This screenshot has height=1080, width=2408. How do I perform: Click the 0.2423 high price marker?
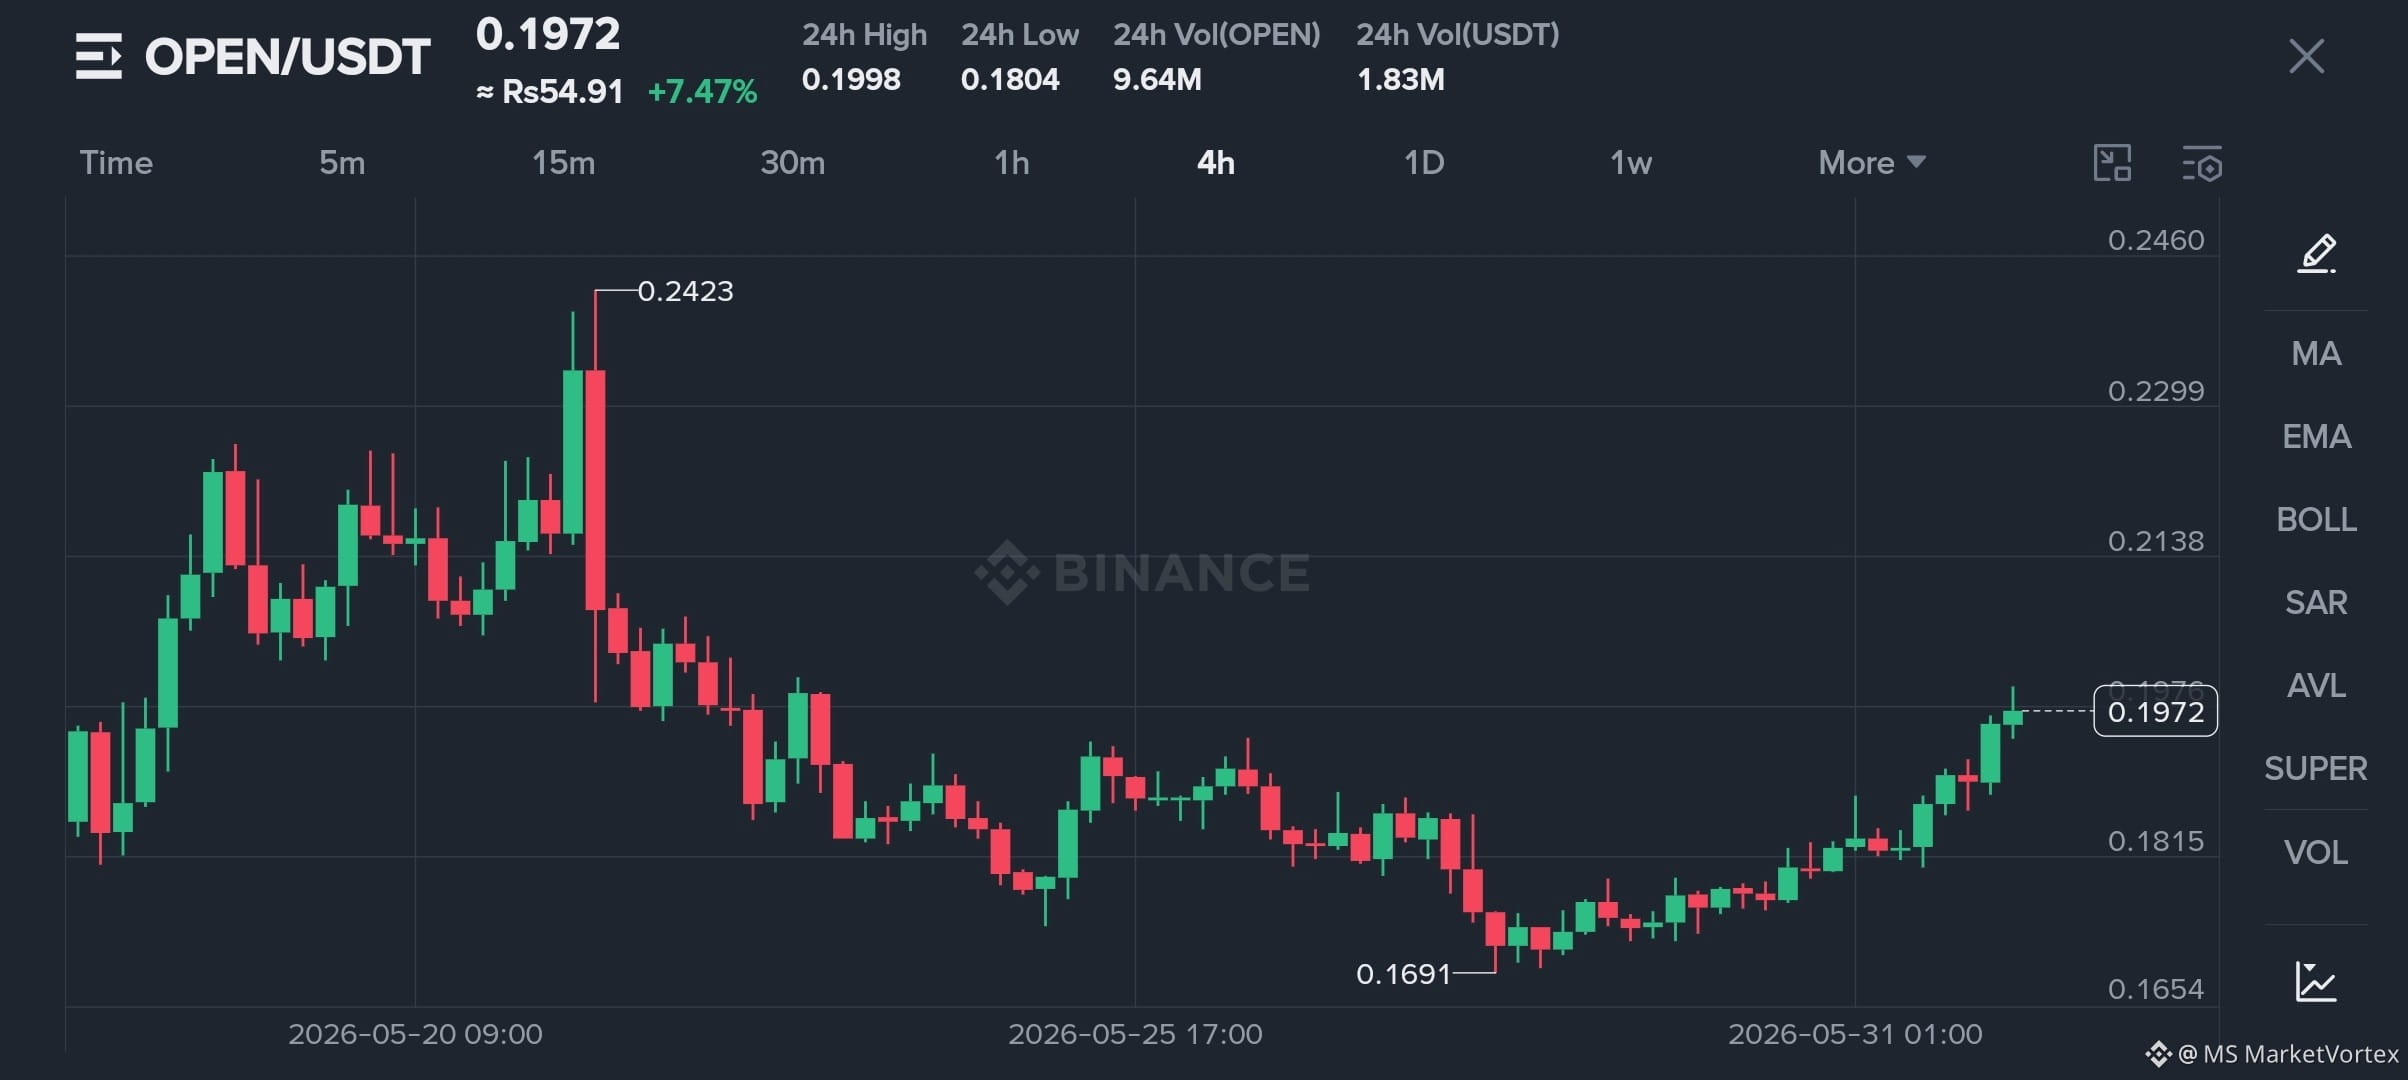click(685, 291)
